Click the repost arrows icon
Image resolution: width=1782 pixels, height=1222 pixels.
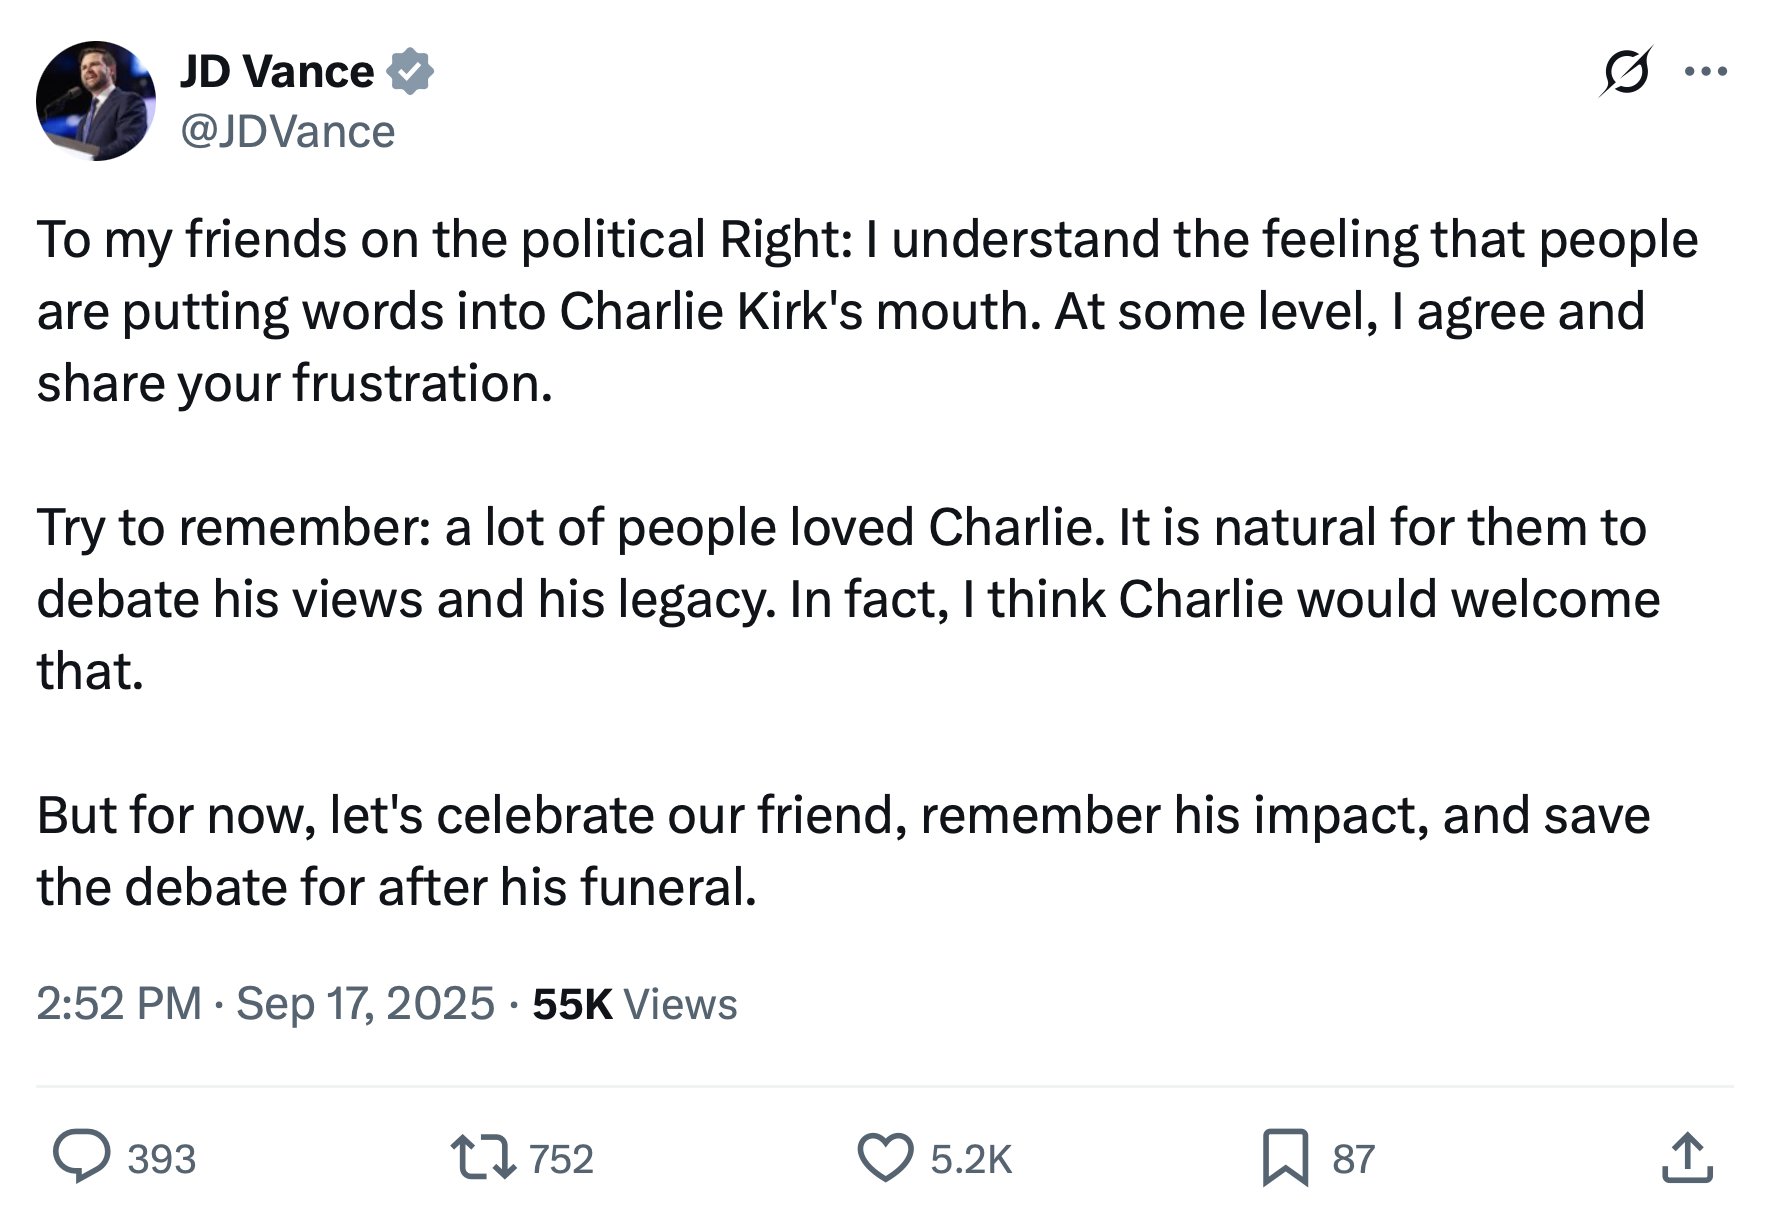click(x=483, y=1158)
